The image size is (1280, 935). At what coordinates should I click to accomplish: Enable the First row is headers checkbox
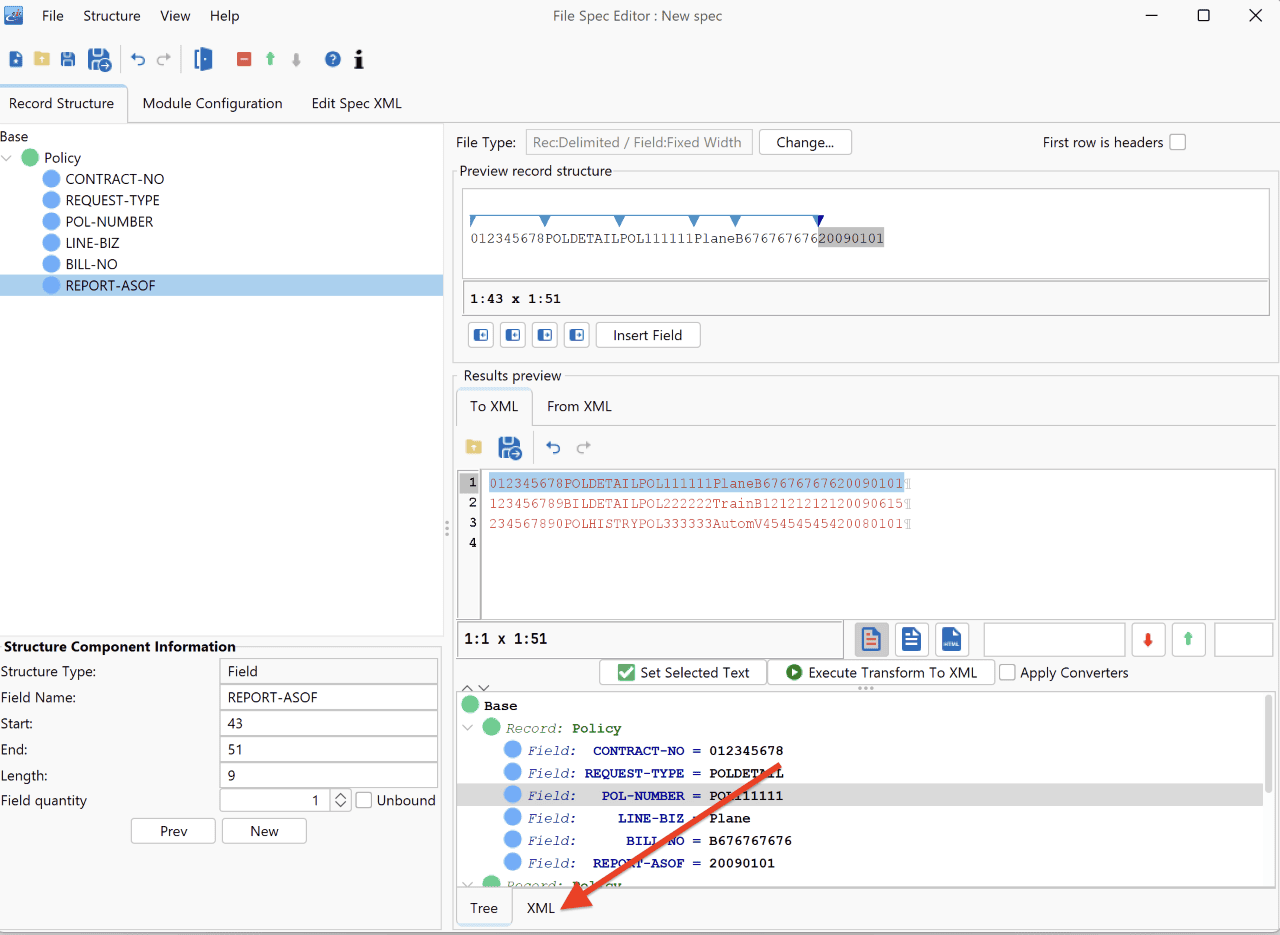point(1178,142)
